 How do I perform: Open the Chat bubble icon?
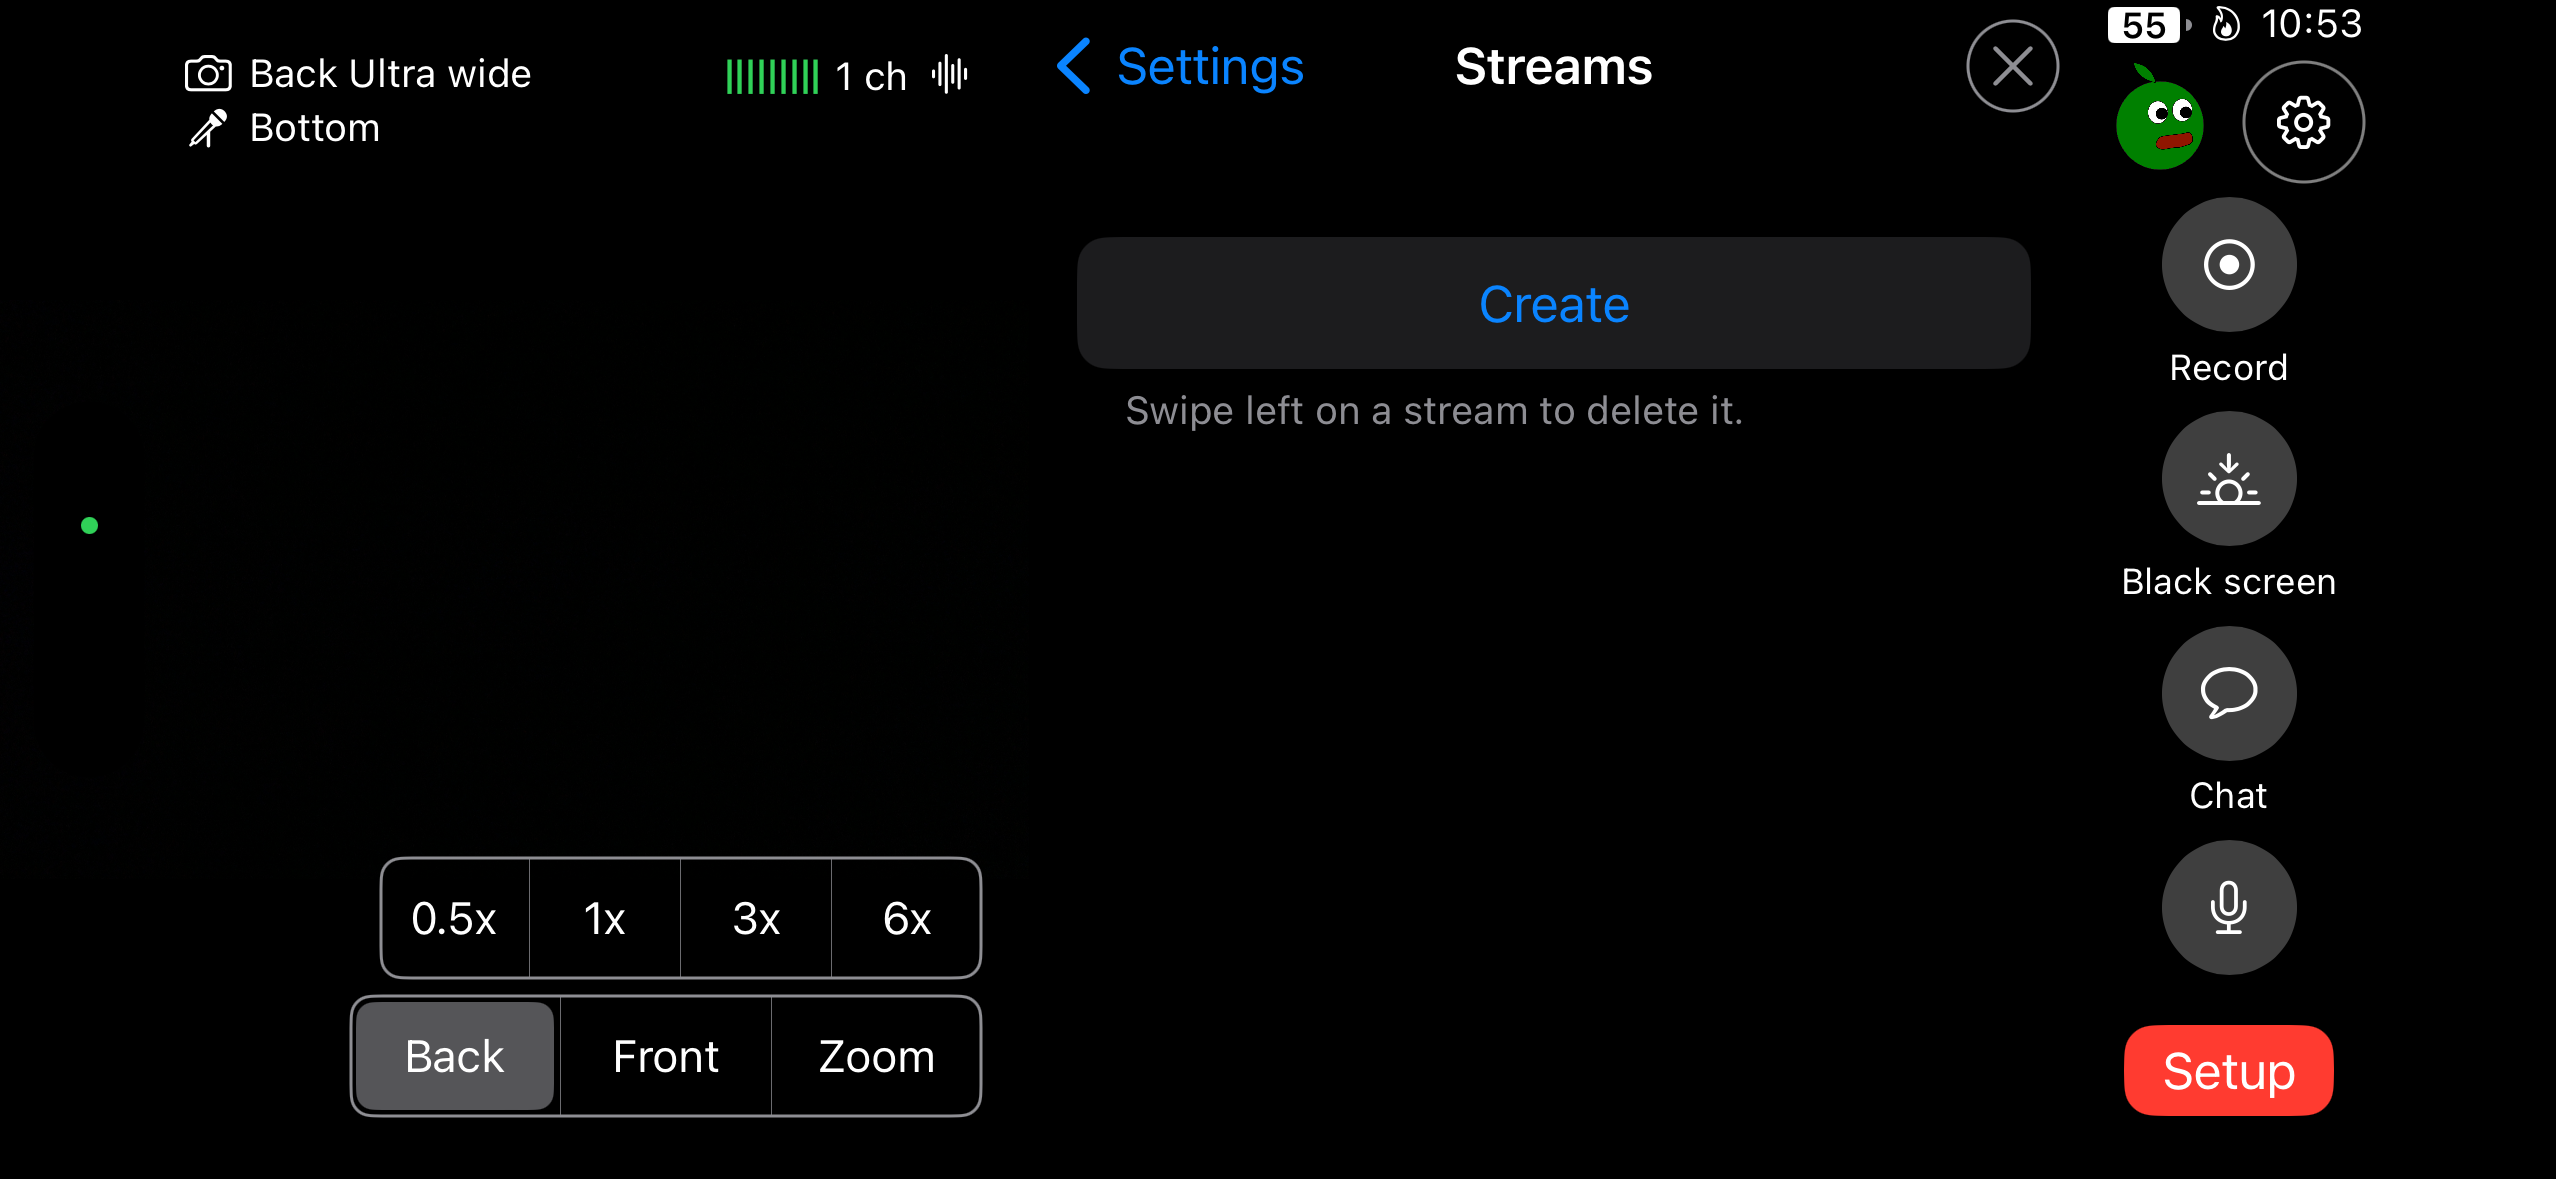[x=2228, y=693]
